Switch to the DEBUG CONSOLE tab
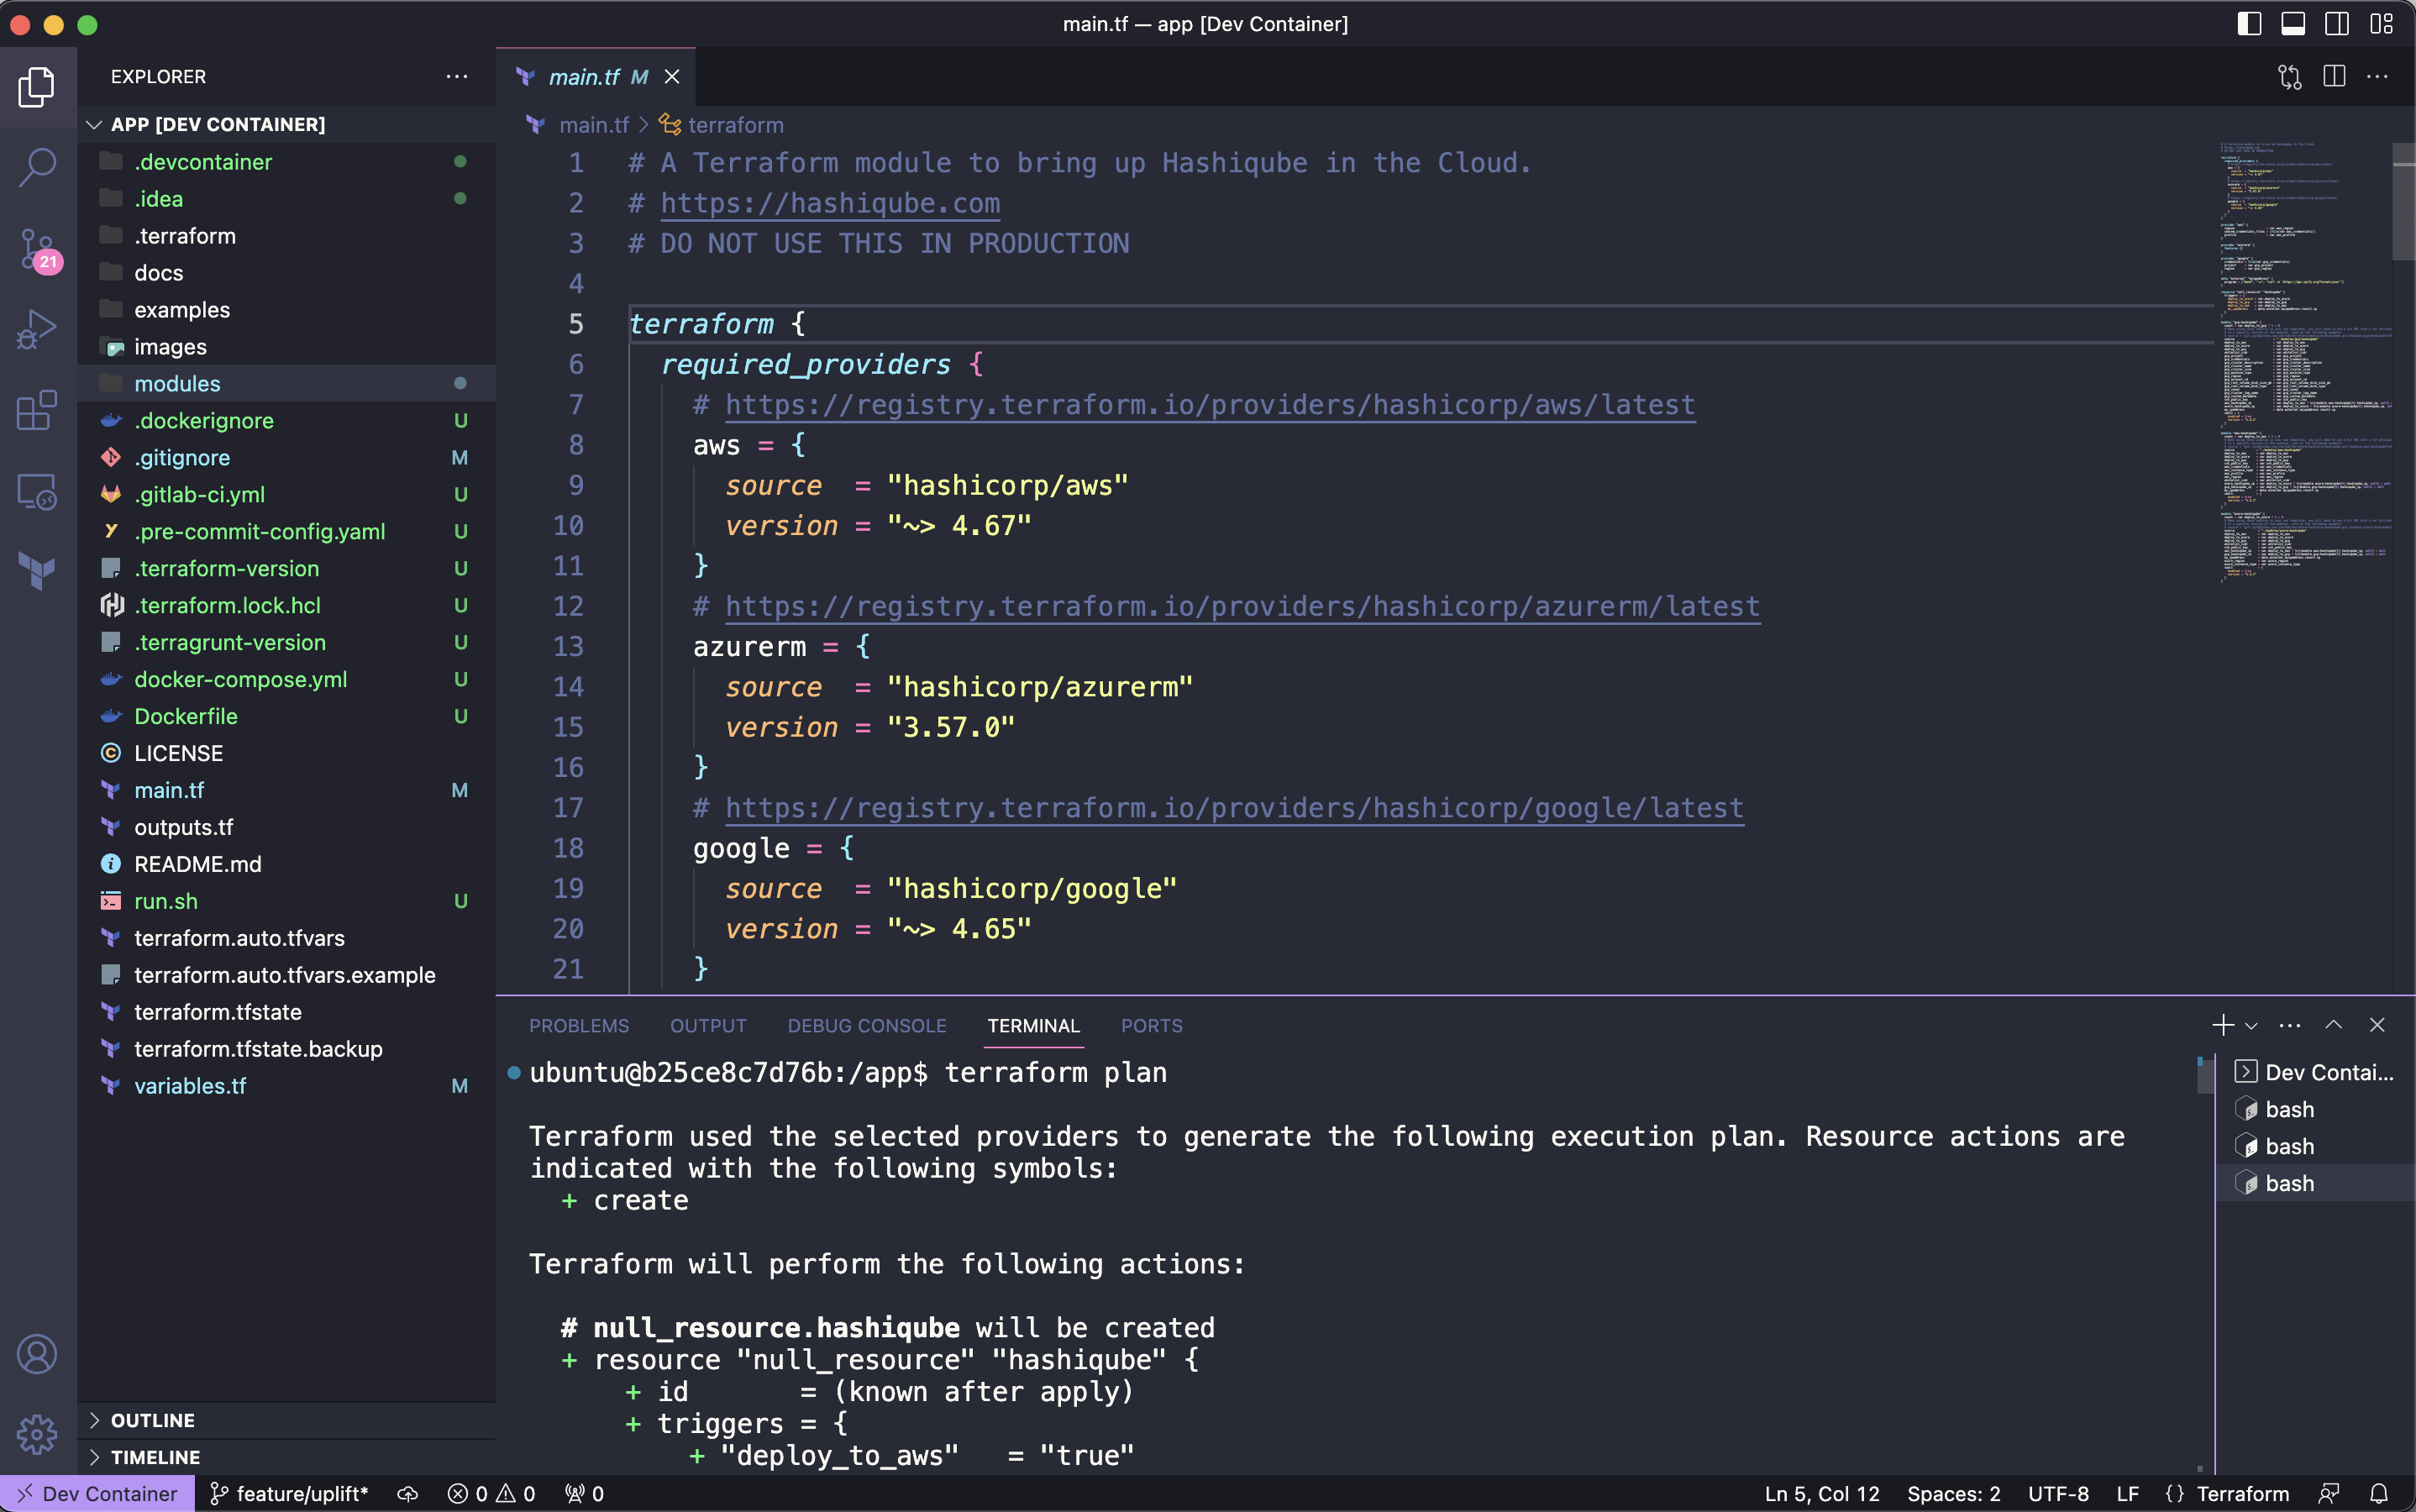 [x=866, y=1026]
